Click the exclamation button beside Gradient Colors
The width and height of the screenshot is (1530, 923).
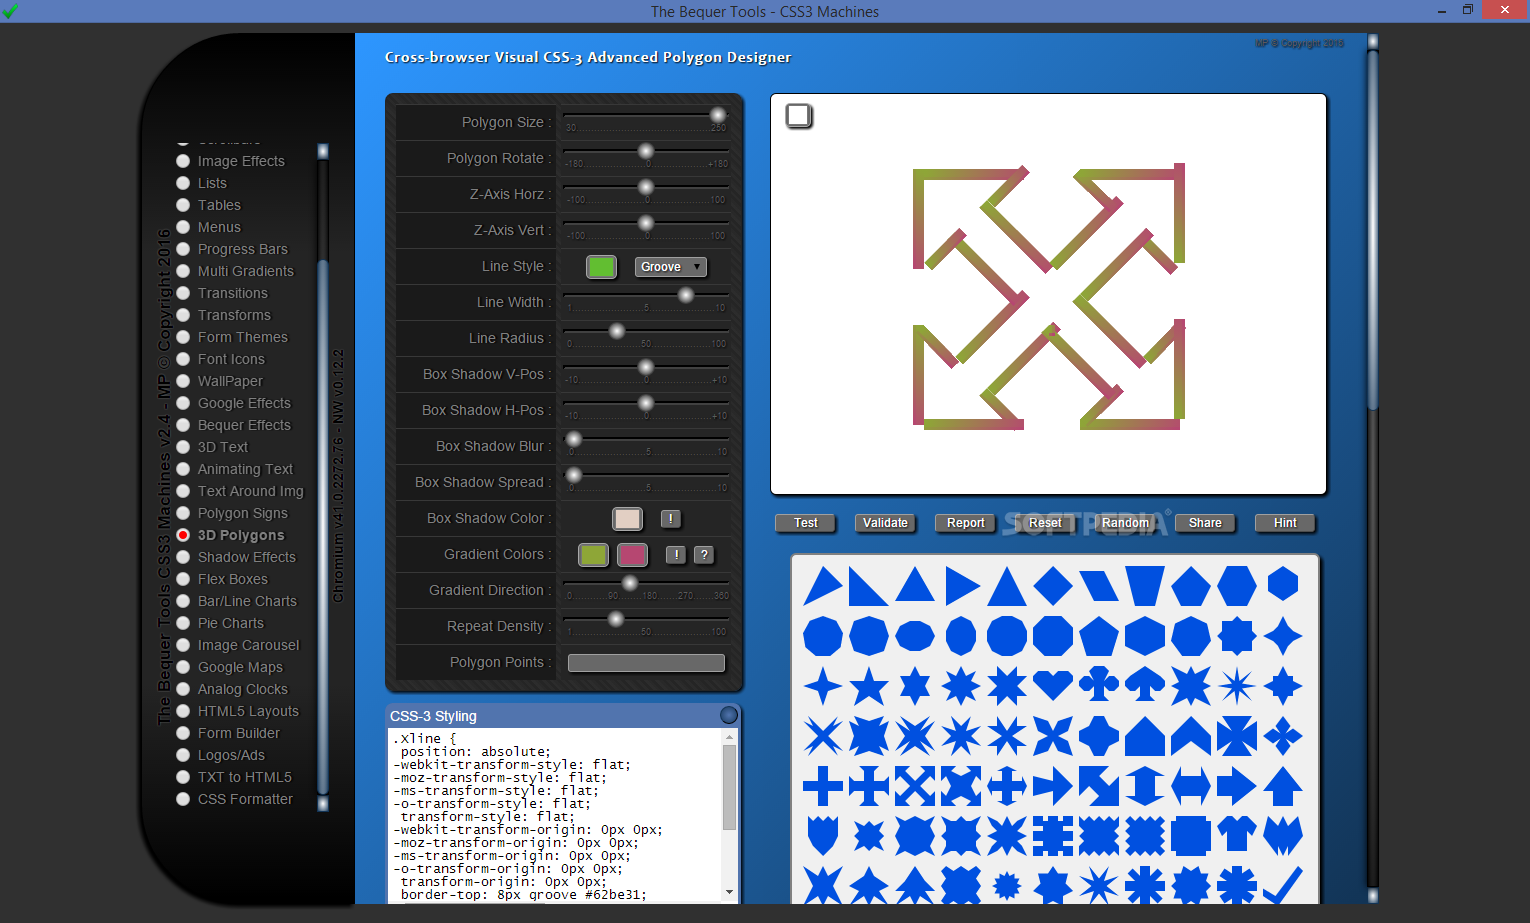[x=676, y=554]
